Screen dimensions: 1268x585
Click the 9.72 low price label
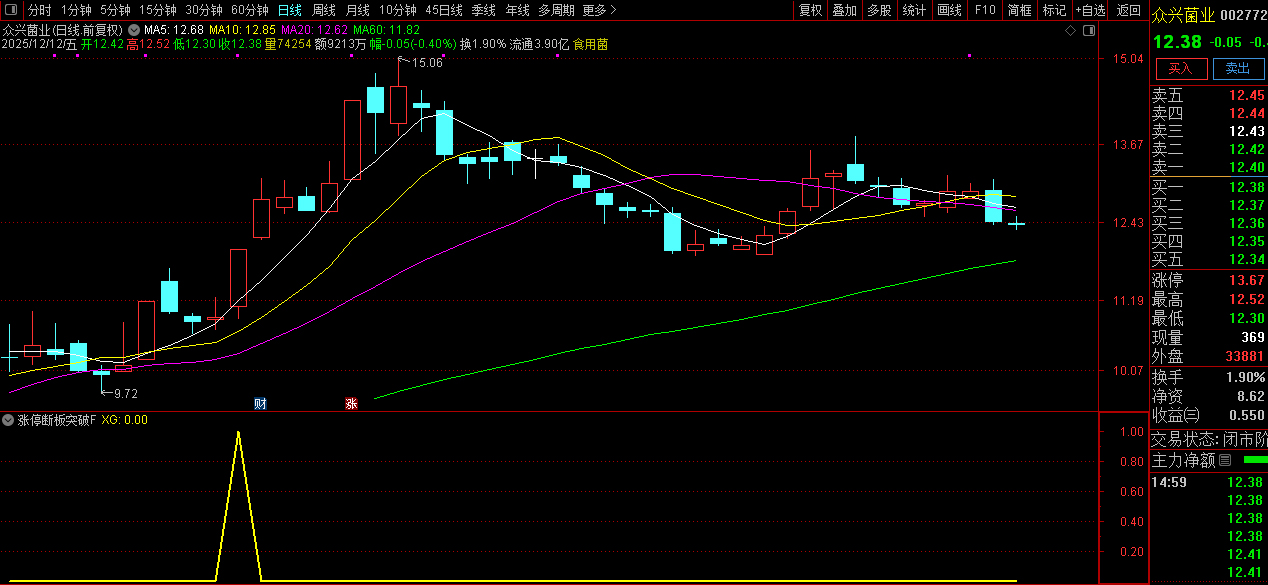click(126, 394)
